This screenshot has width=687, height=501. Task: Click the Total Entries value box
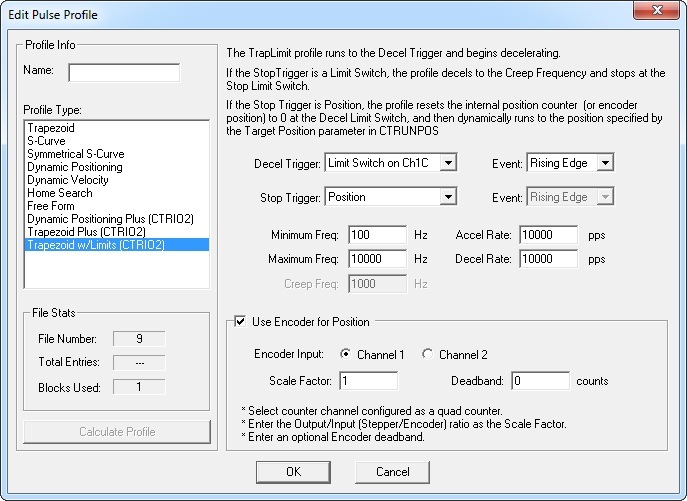pos(139,362)
